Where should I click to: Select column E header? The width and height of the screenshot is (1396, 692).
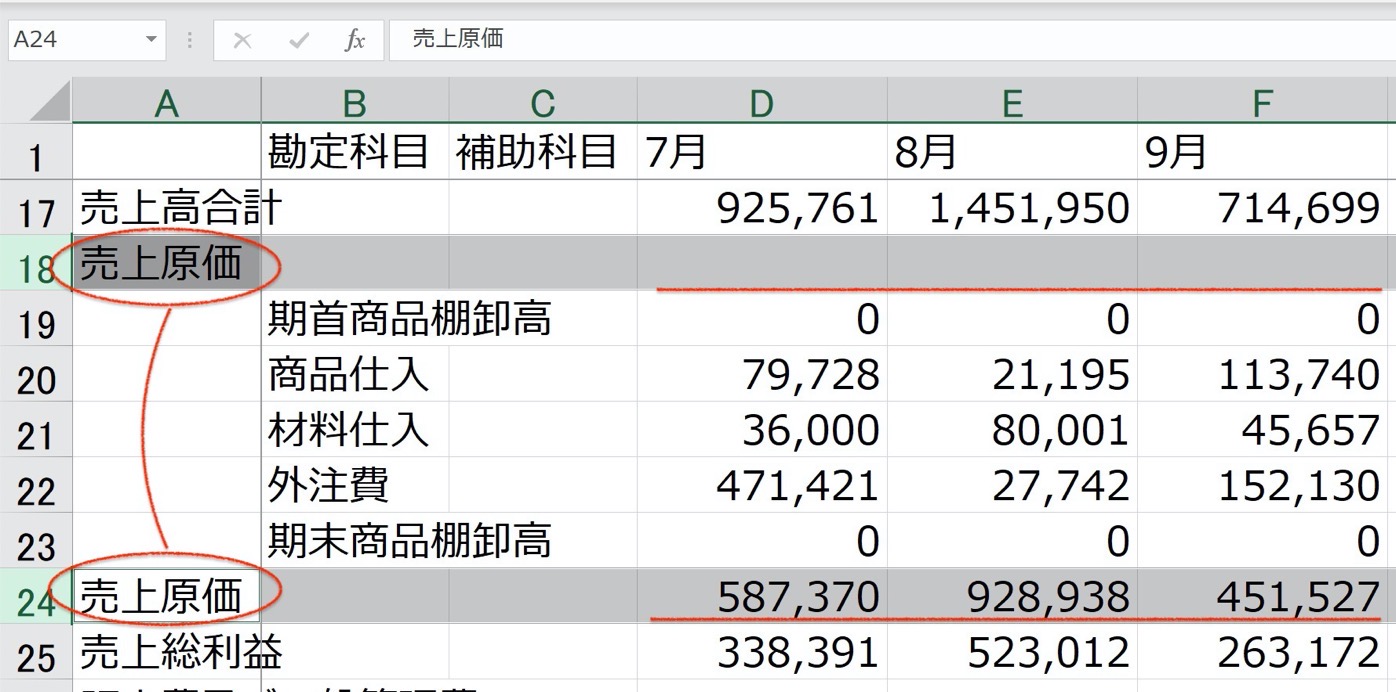[x=1012, y=101]
